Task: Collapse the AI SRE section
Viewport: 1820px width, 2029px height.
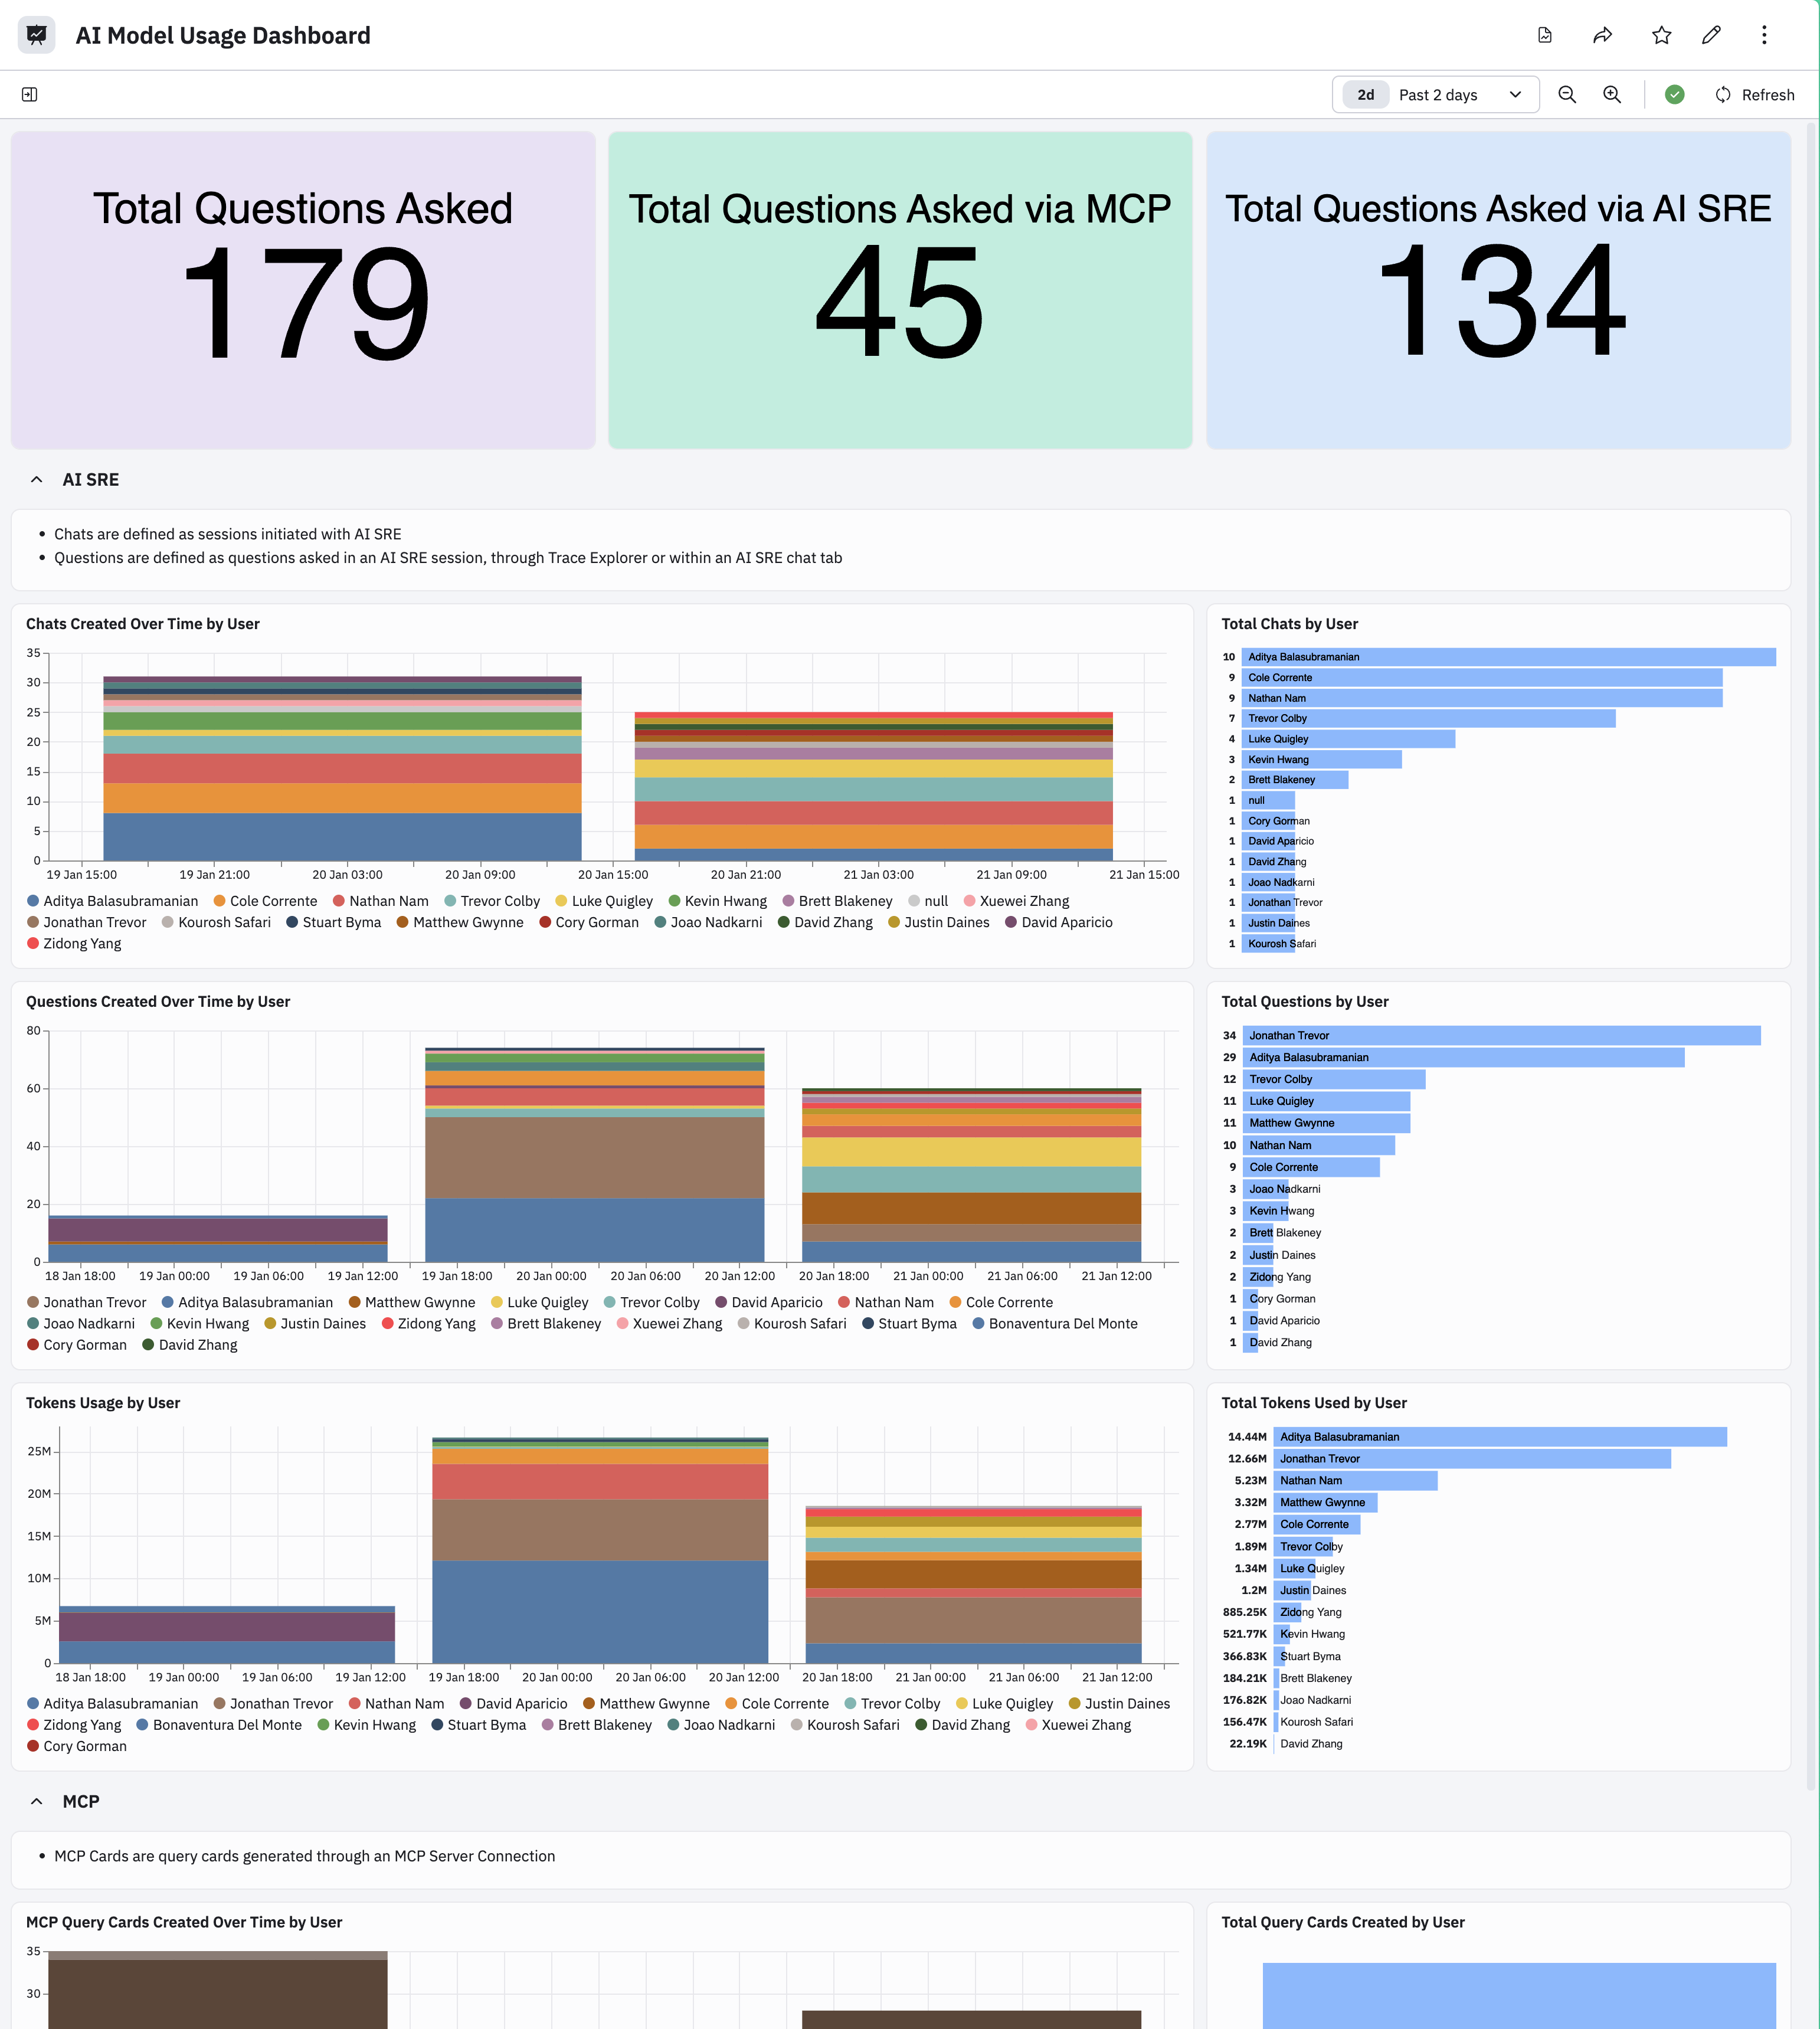Action: click(x=37, y=480)
